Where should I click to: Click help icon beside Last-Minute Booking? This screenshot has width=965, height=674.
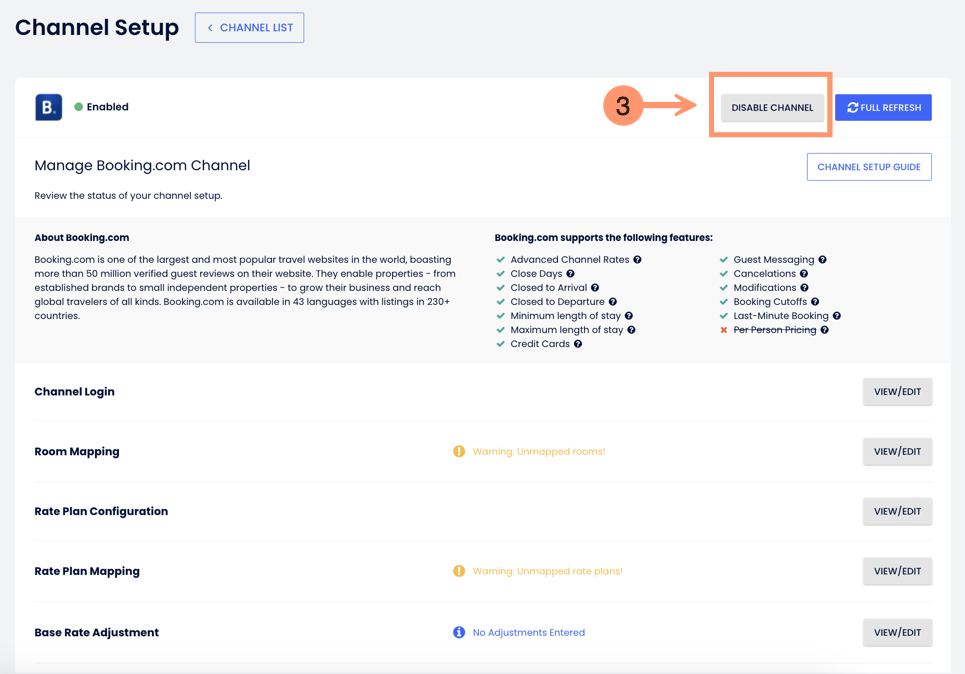pos(837,316)
